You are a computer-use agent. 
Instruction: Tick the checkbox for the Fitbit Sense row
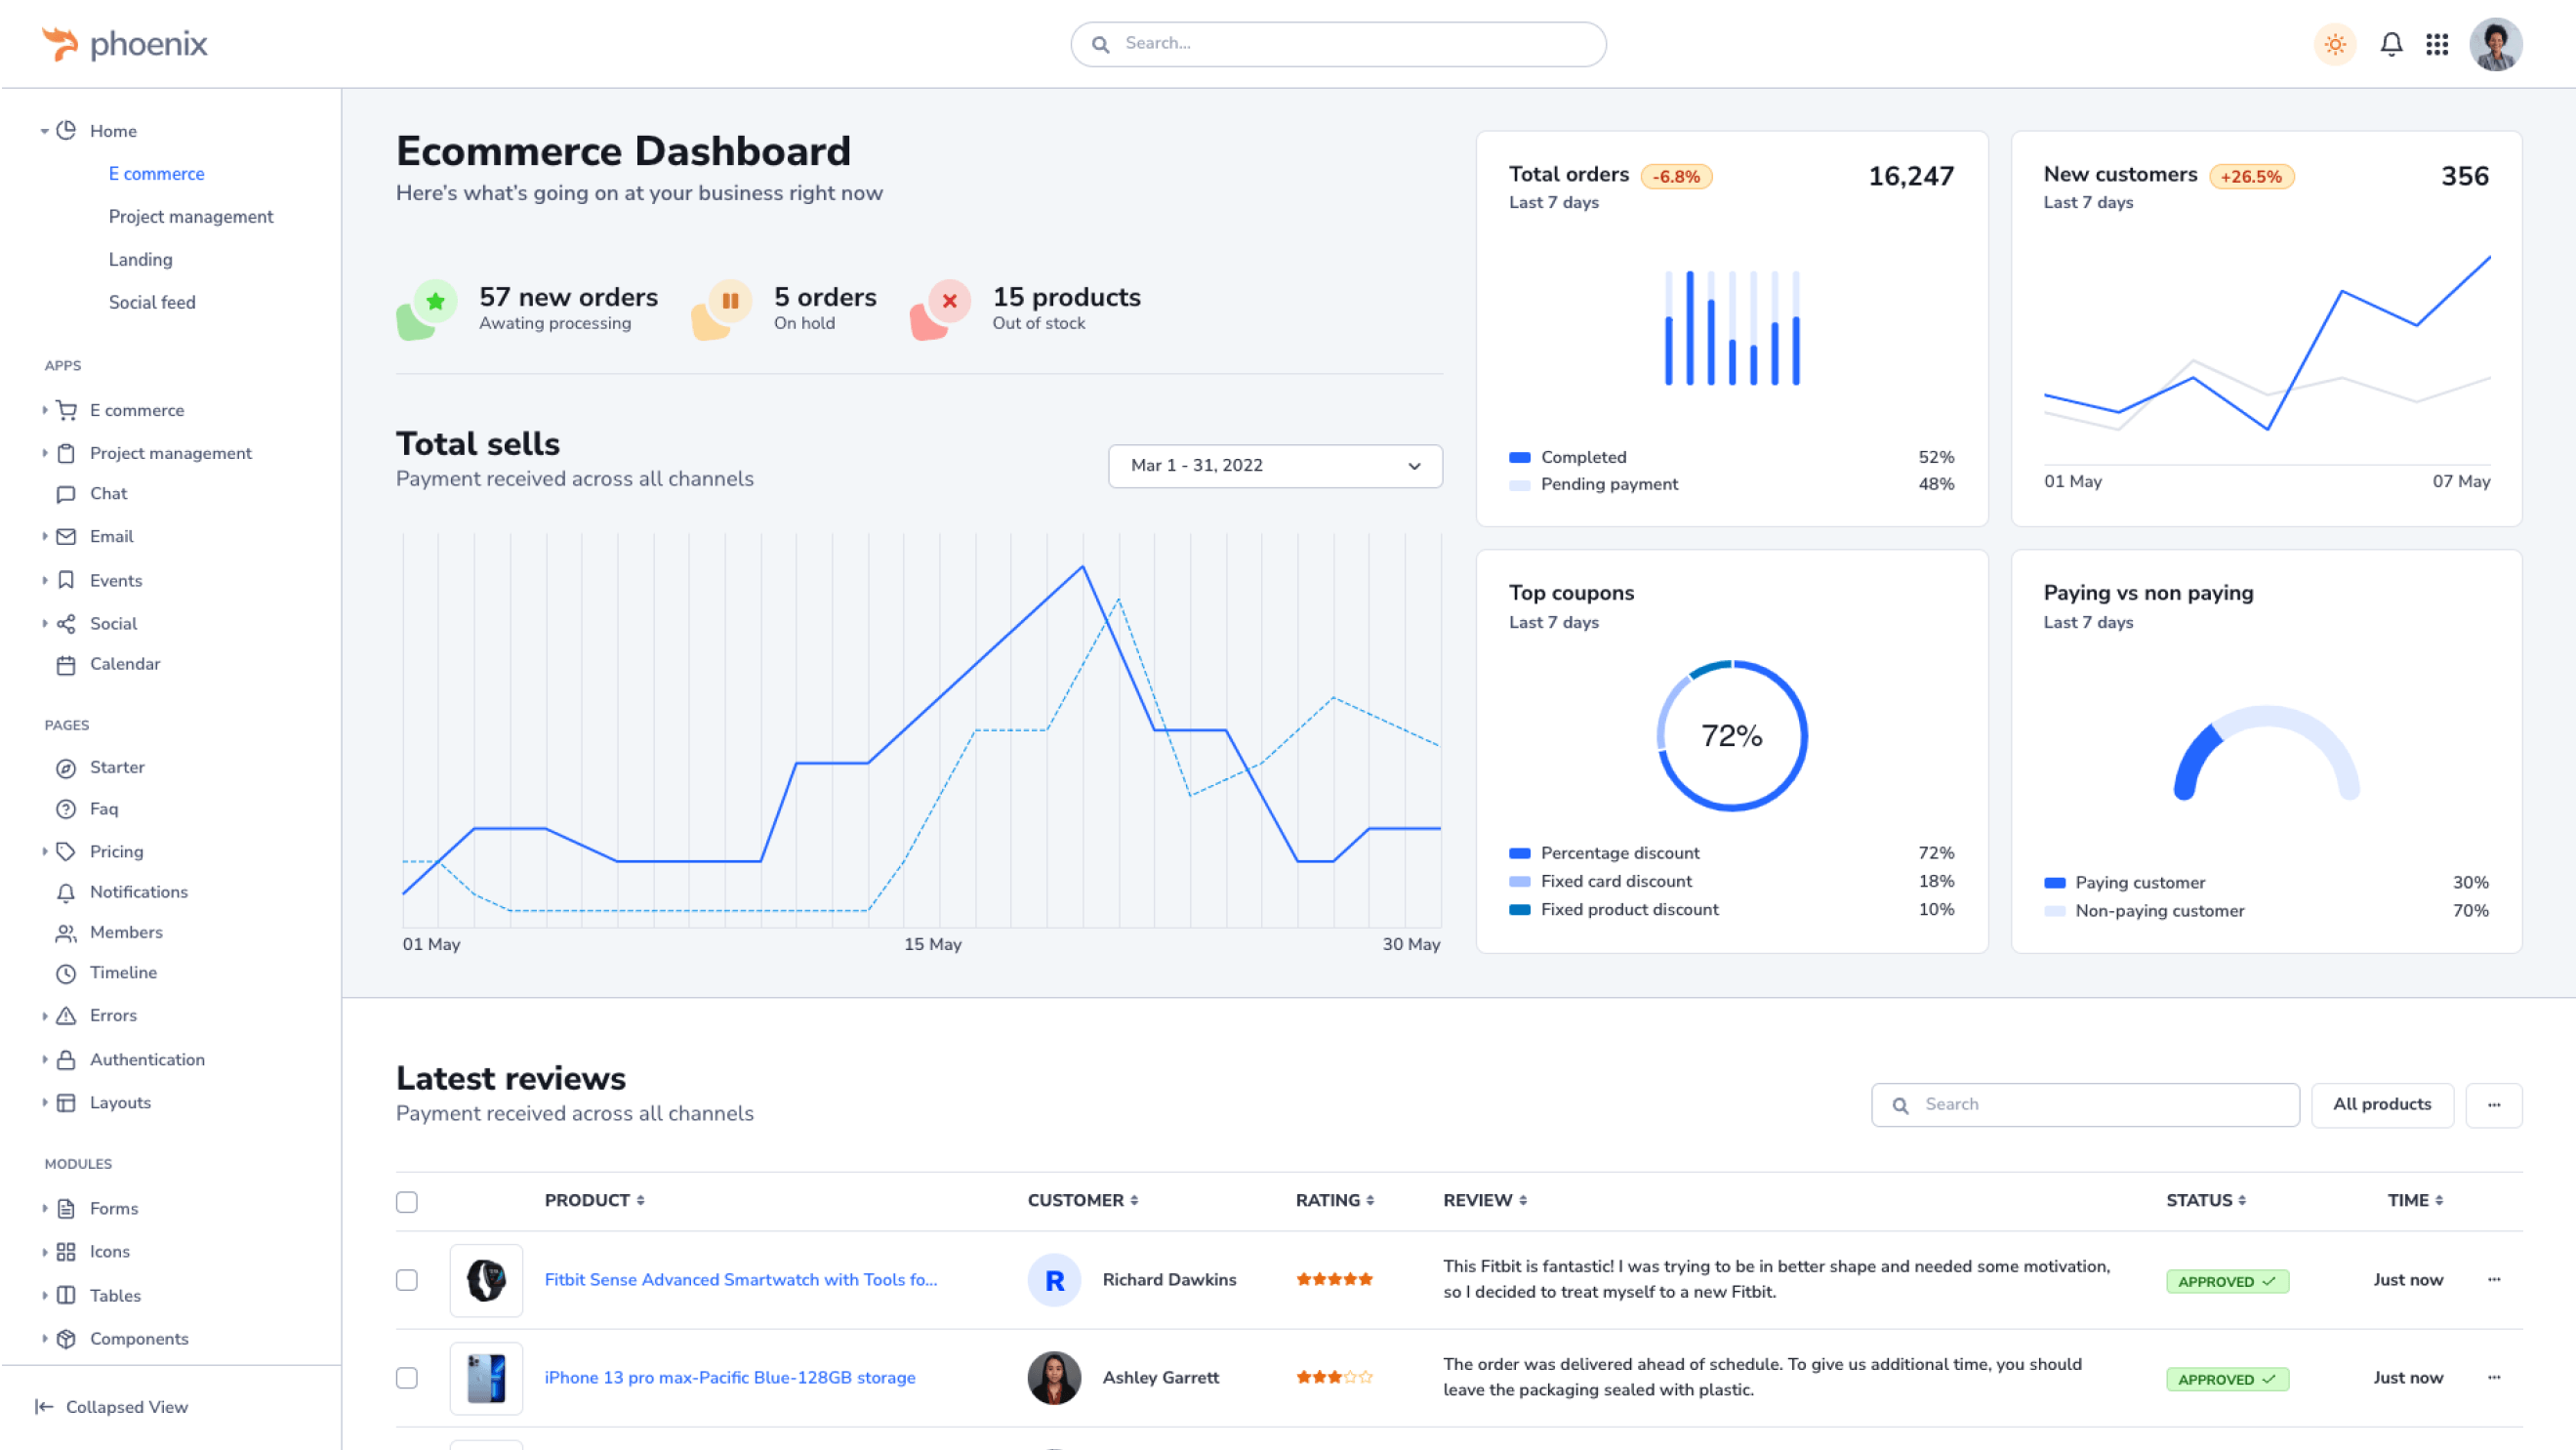(x=406, y=1280)
